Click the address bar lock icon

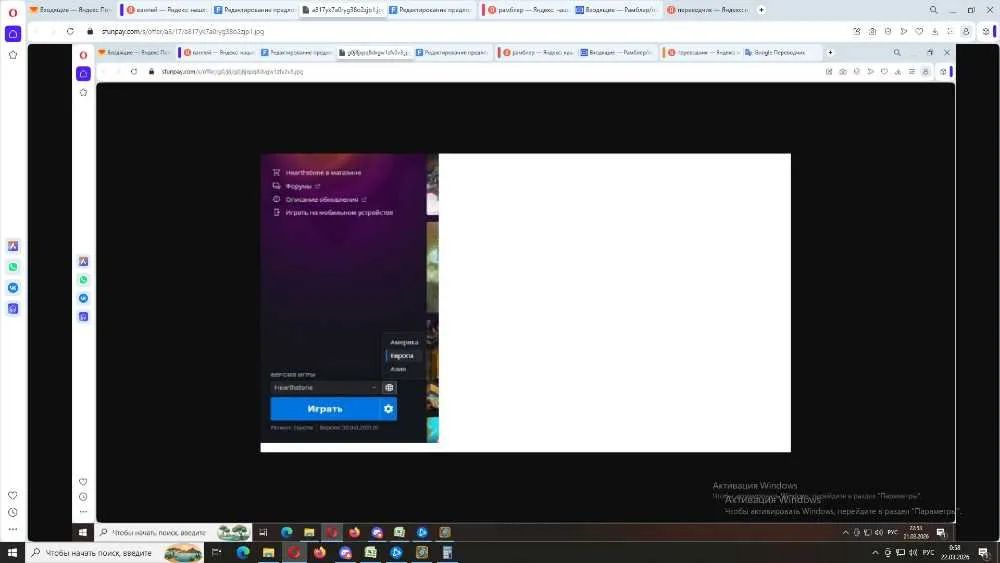[90, 31]
